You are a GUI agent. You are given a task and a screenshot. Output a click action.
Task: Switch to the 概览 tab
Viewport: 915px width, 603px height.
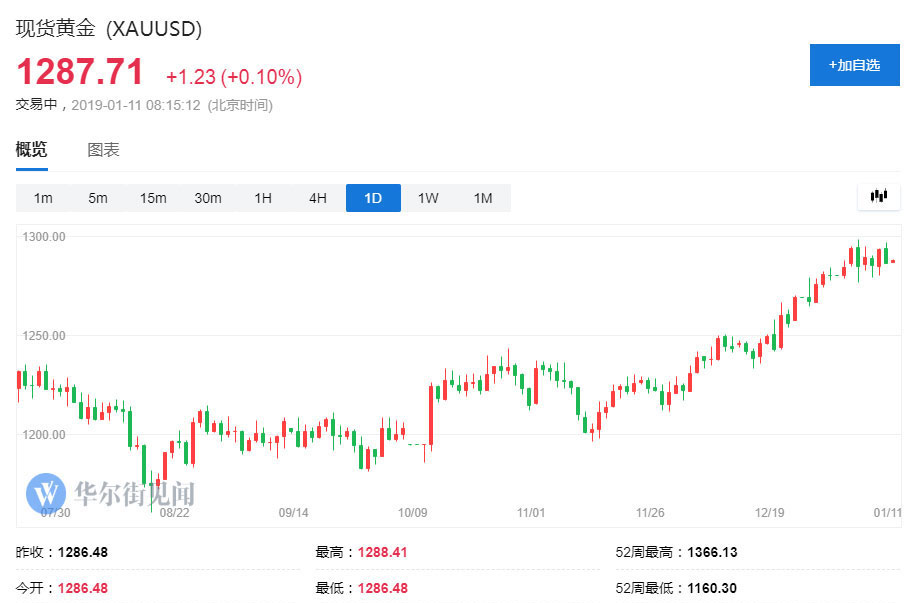31,150
